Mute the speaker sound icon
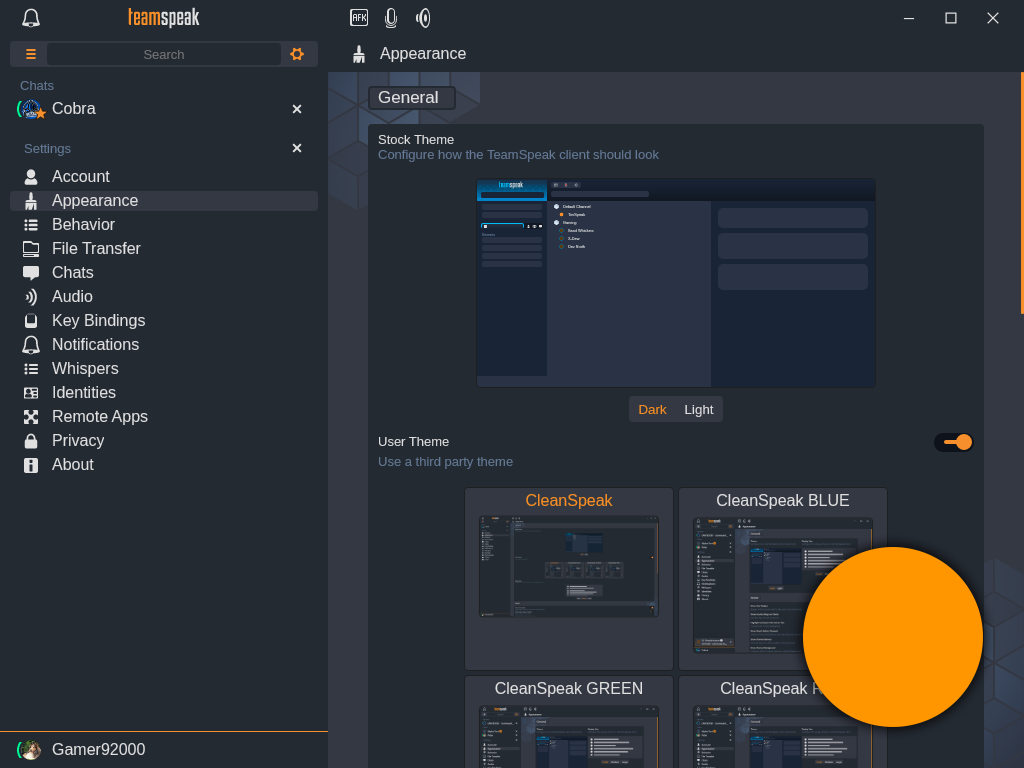Image resolution: width=1024 pixels, height=768 pixels. 423,18
